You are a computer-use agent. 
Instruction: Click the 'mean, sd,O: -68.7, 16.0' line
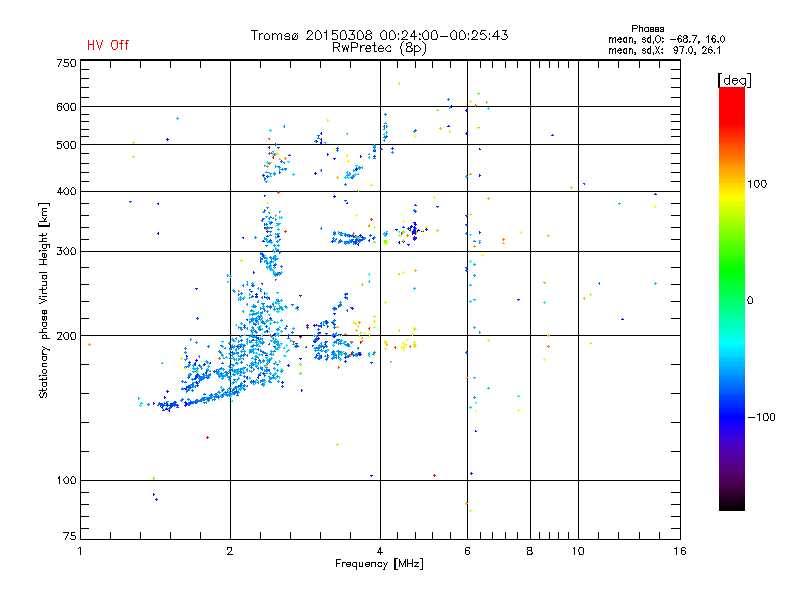click(x=666, y=39)
